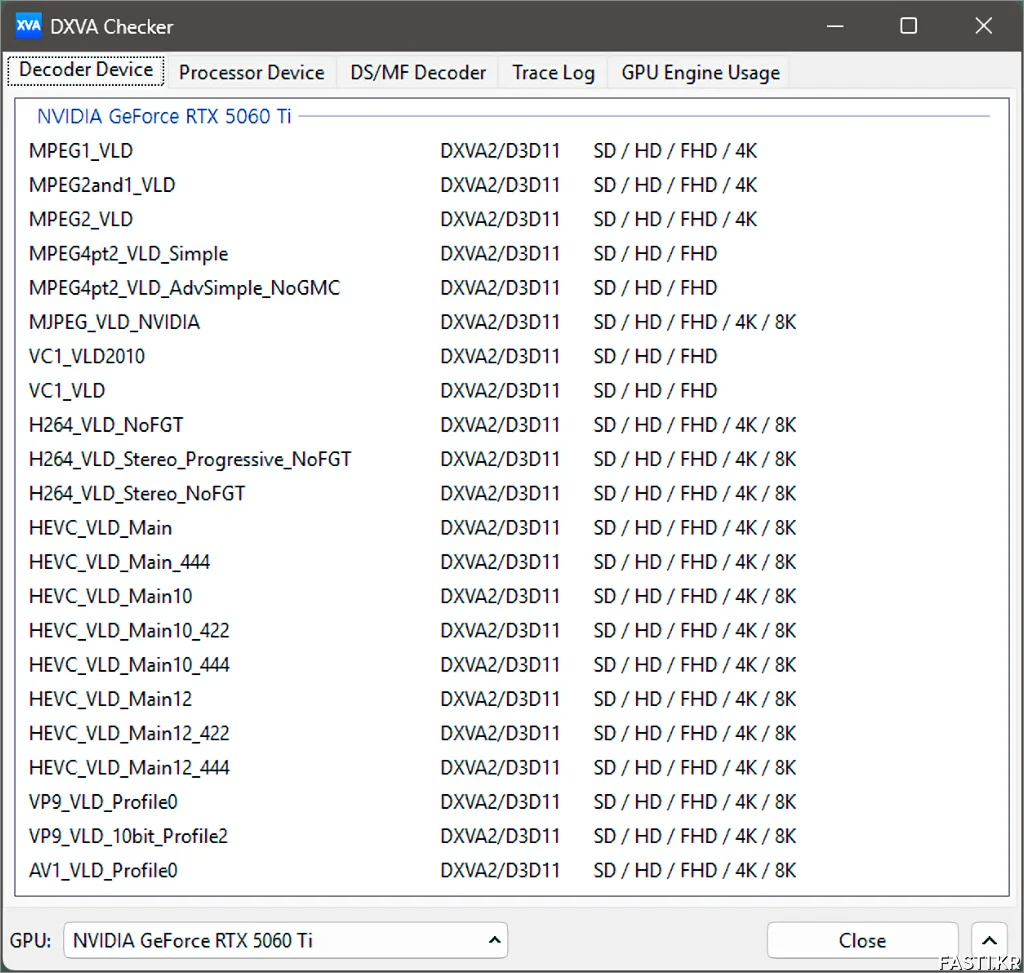The image size is (1024, 973).
Task: Select the HEVC_VLD_Main12_422 row
Action: click(511, 733)
